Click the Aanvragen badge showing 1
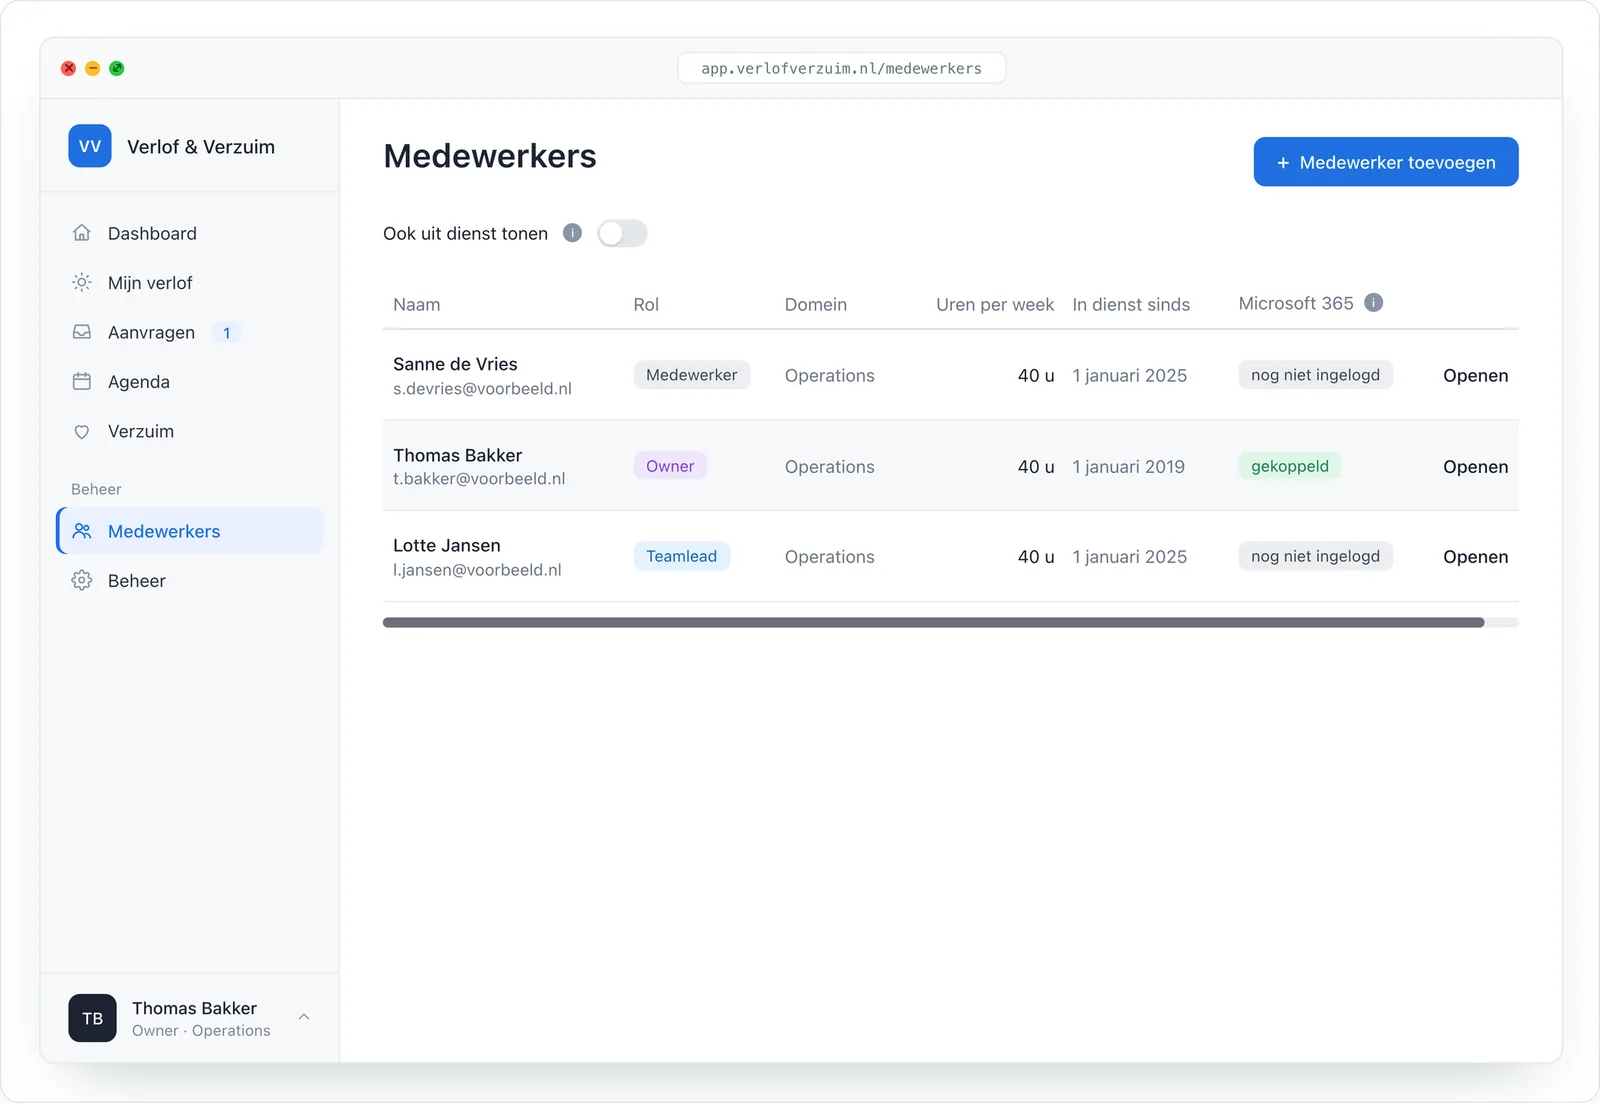 tap(227, 333)
